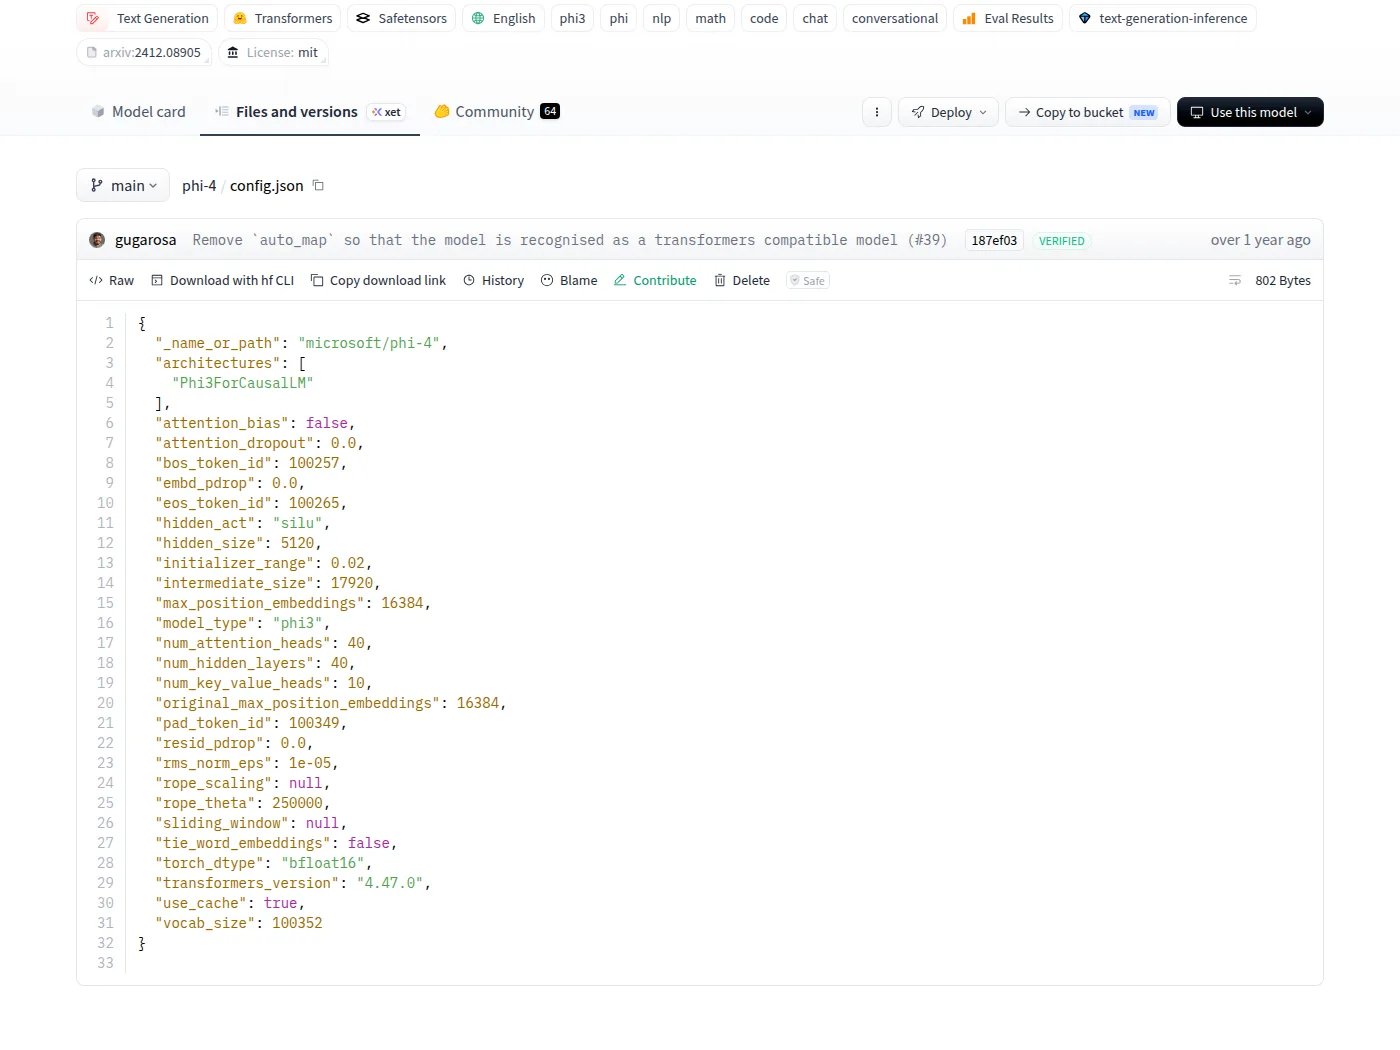Toggle line wrap icon next to 802 Bytes

[x=1235, y=280]
